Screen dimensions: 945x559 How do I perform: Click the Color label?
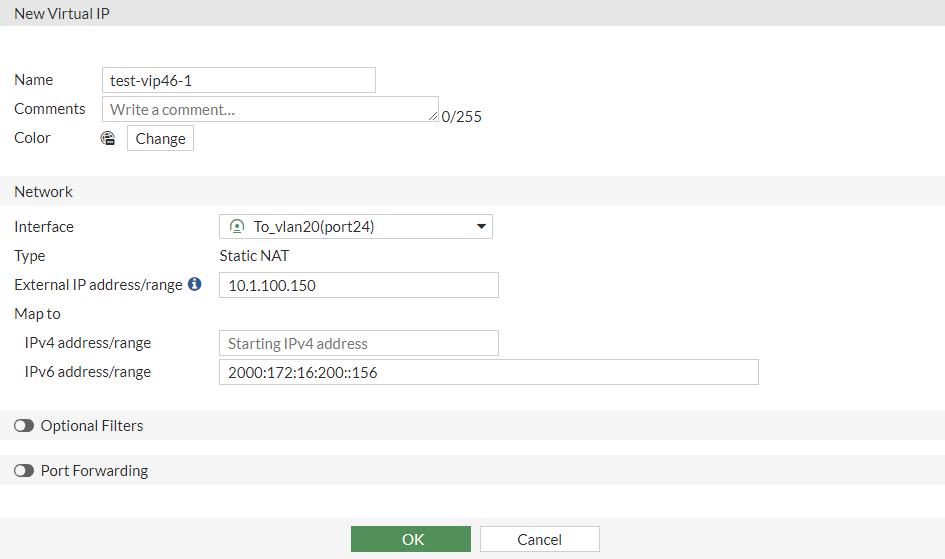click(33, 138)
